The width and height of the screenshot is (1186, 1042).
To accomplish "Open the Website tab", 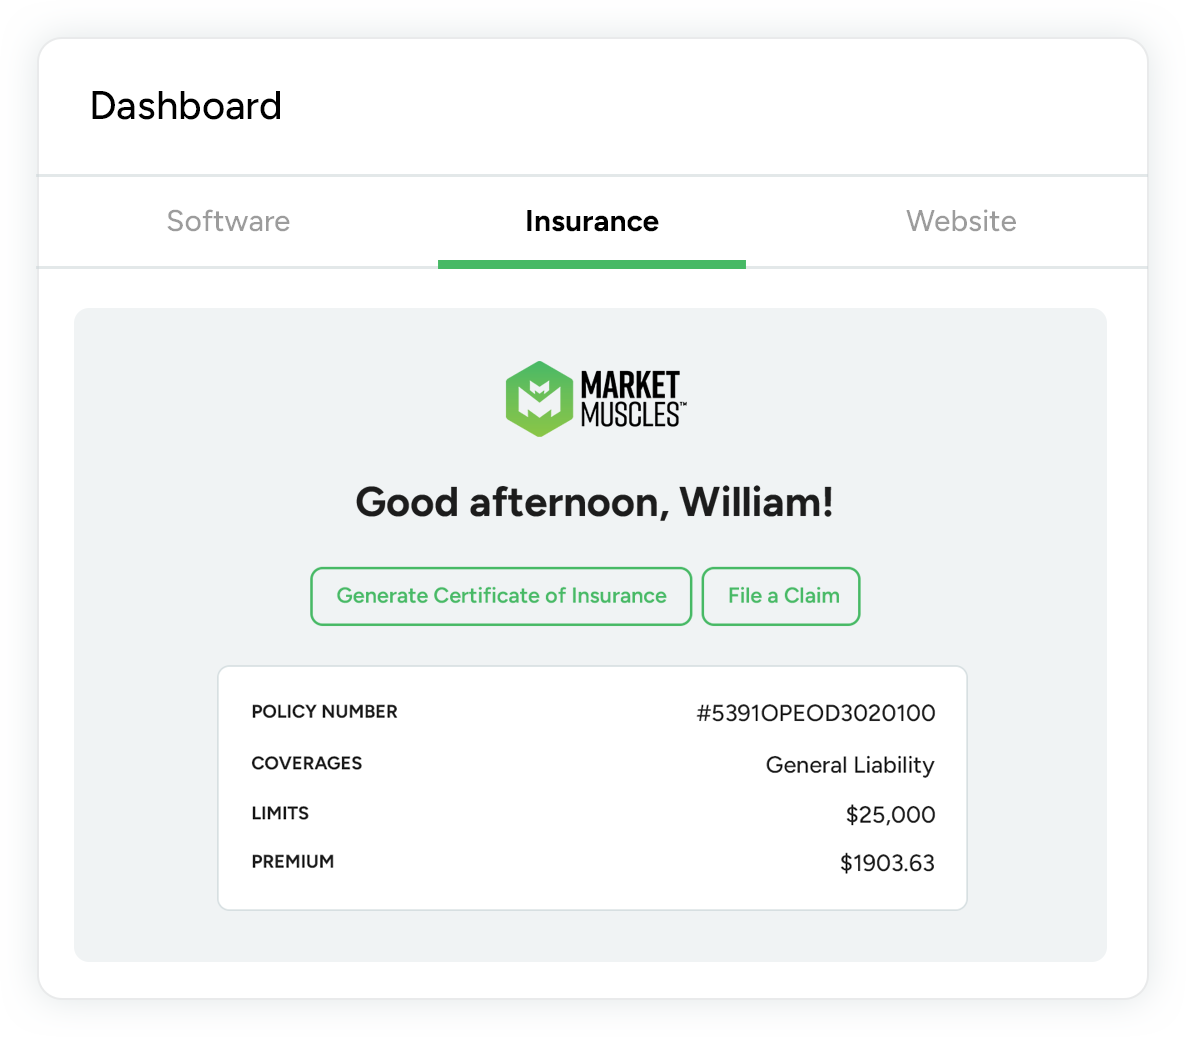I will pyautogui.click(x=960, y=221).
